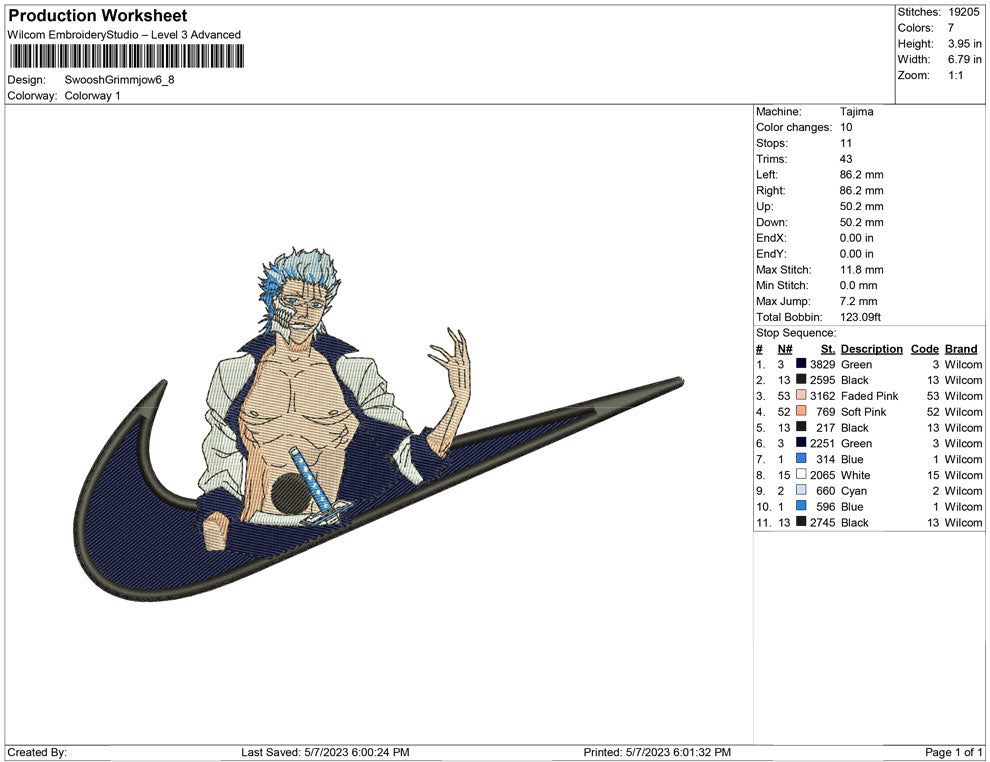
Task: Click the blue swatch in stop 7
Action: tap(801, 458)
